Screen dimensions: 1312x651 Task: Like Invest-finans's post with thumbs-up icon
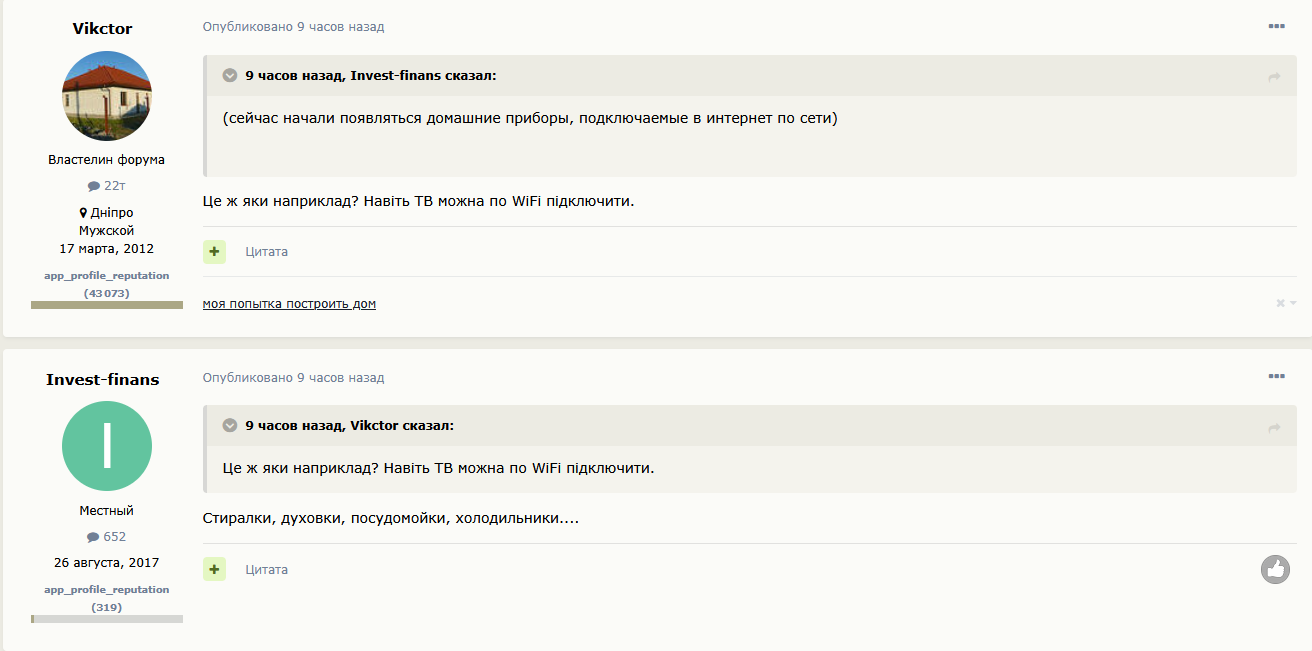(x=1275, y=569)
